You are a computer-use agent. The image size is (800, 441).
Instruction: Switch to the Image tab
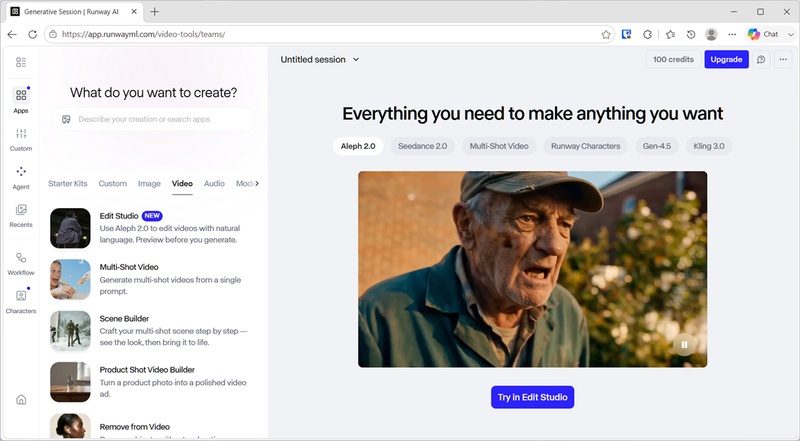(x=149, y=183)
